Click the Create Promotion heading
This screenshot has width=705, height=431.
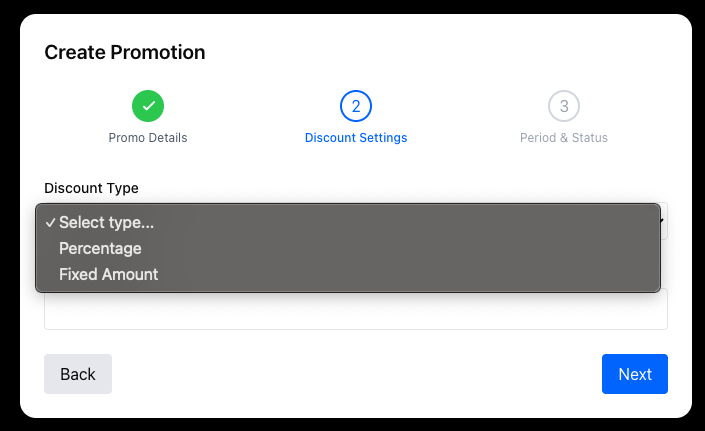[x=125, y=52]
